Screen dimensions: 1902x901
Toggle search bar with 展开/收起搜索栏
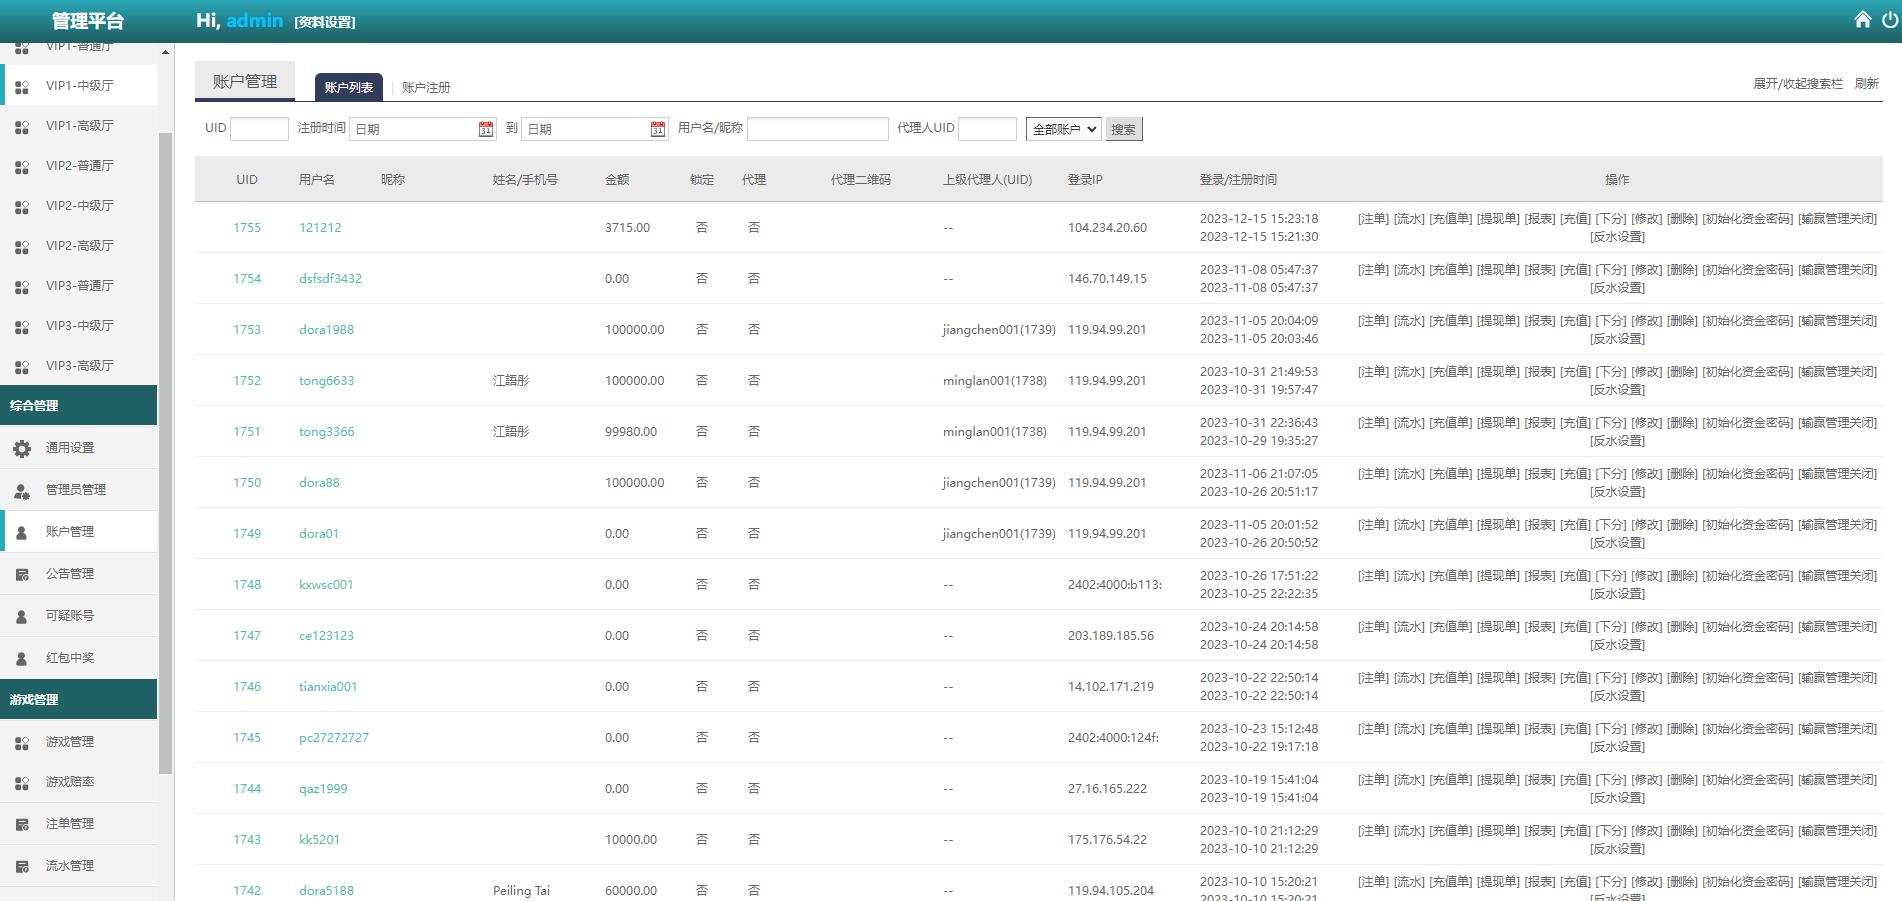(x=1797, y=84)
